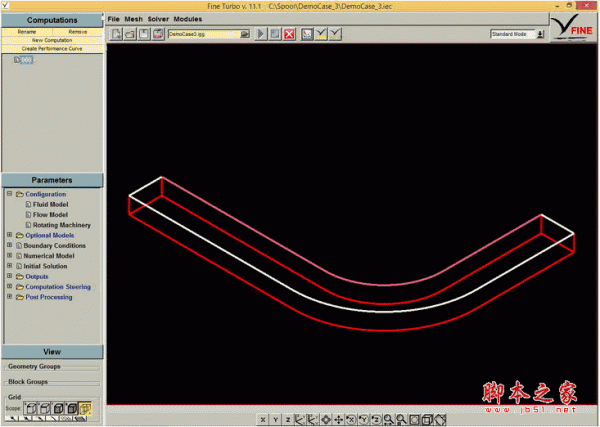Click Create Performance Curve button

52,48
